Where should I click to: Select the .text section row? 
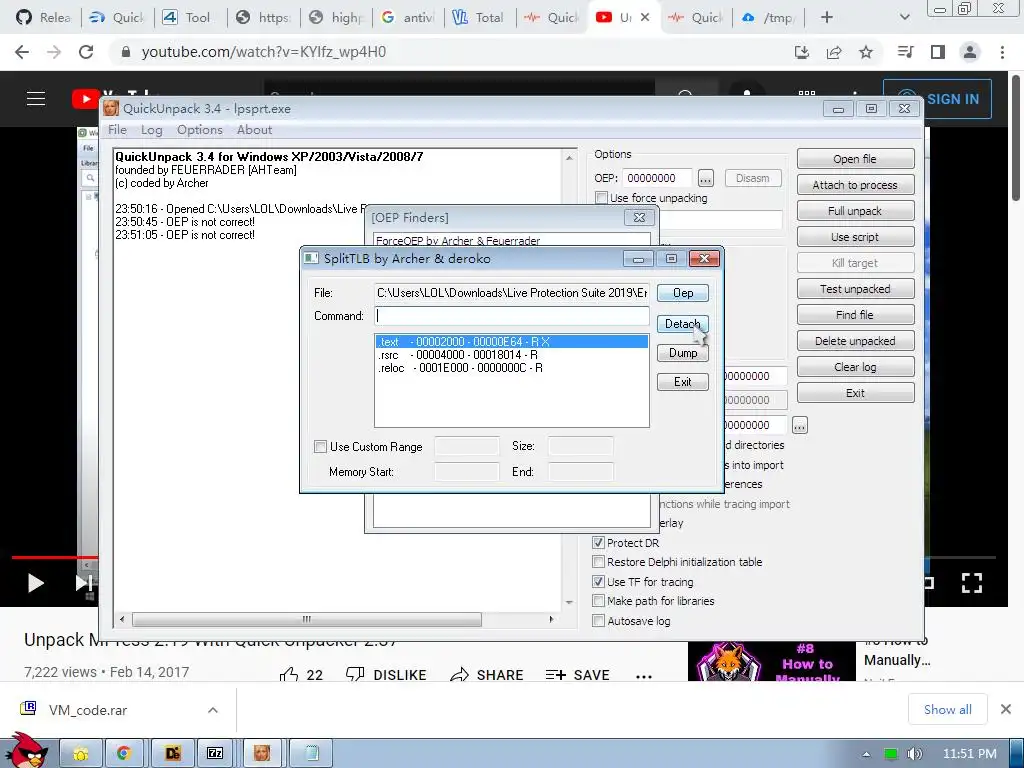[512, 342]
